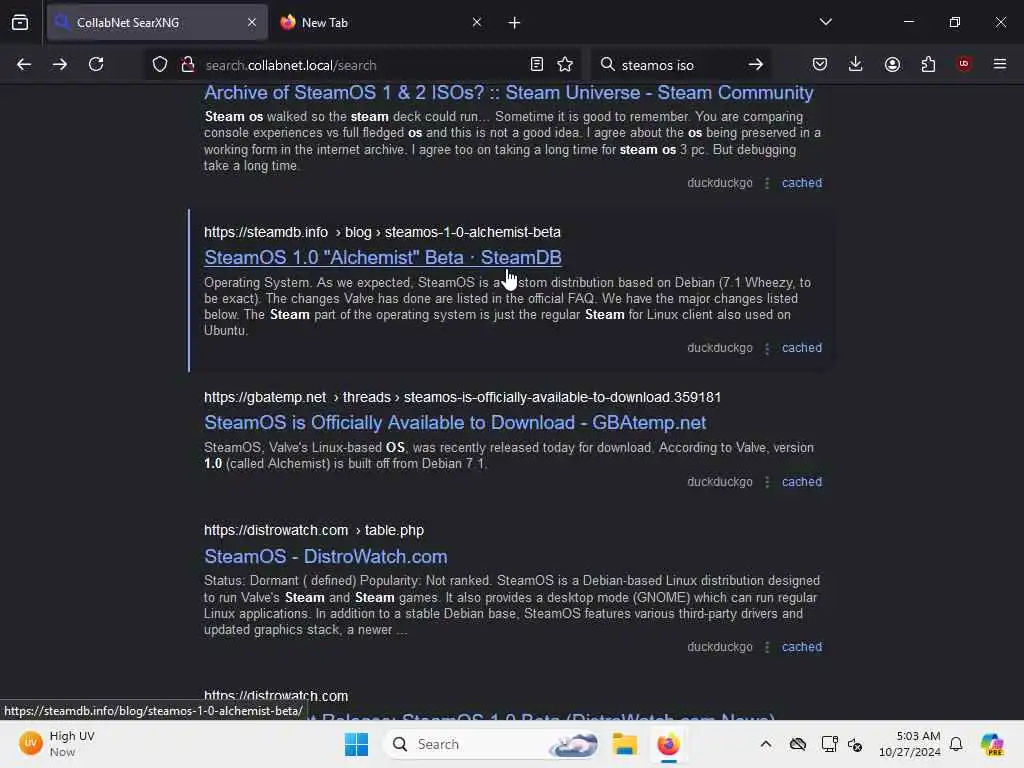
Task: Open the tracking protection shield
Action: (160, 64)
